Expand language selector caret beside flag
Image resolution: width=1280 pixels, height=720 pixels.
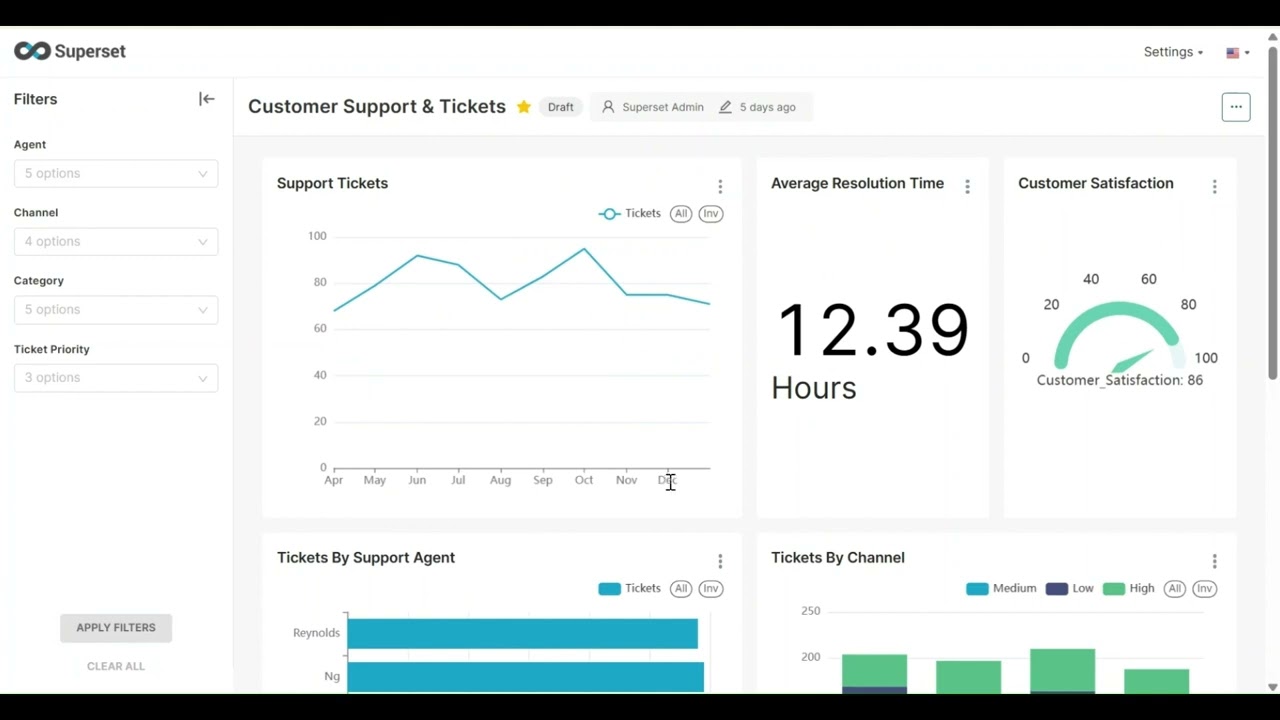[x=1247, y=53]
